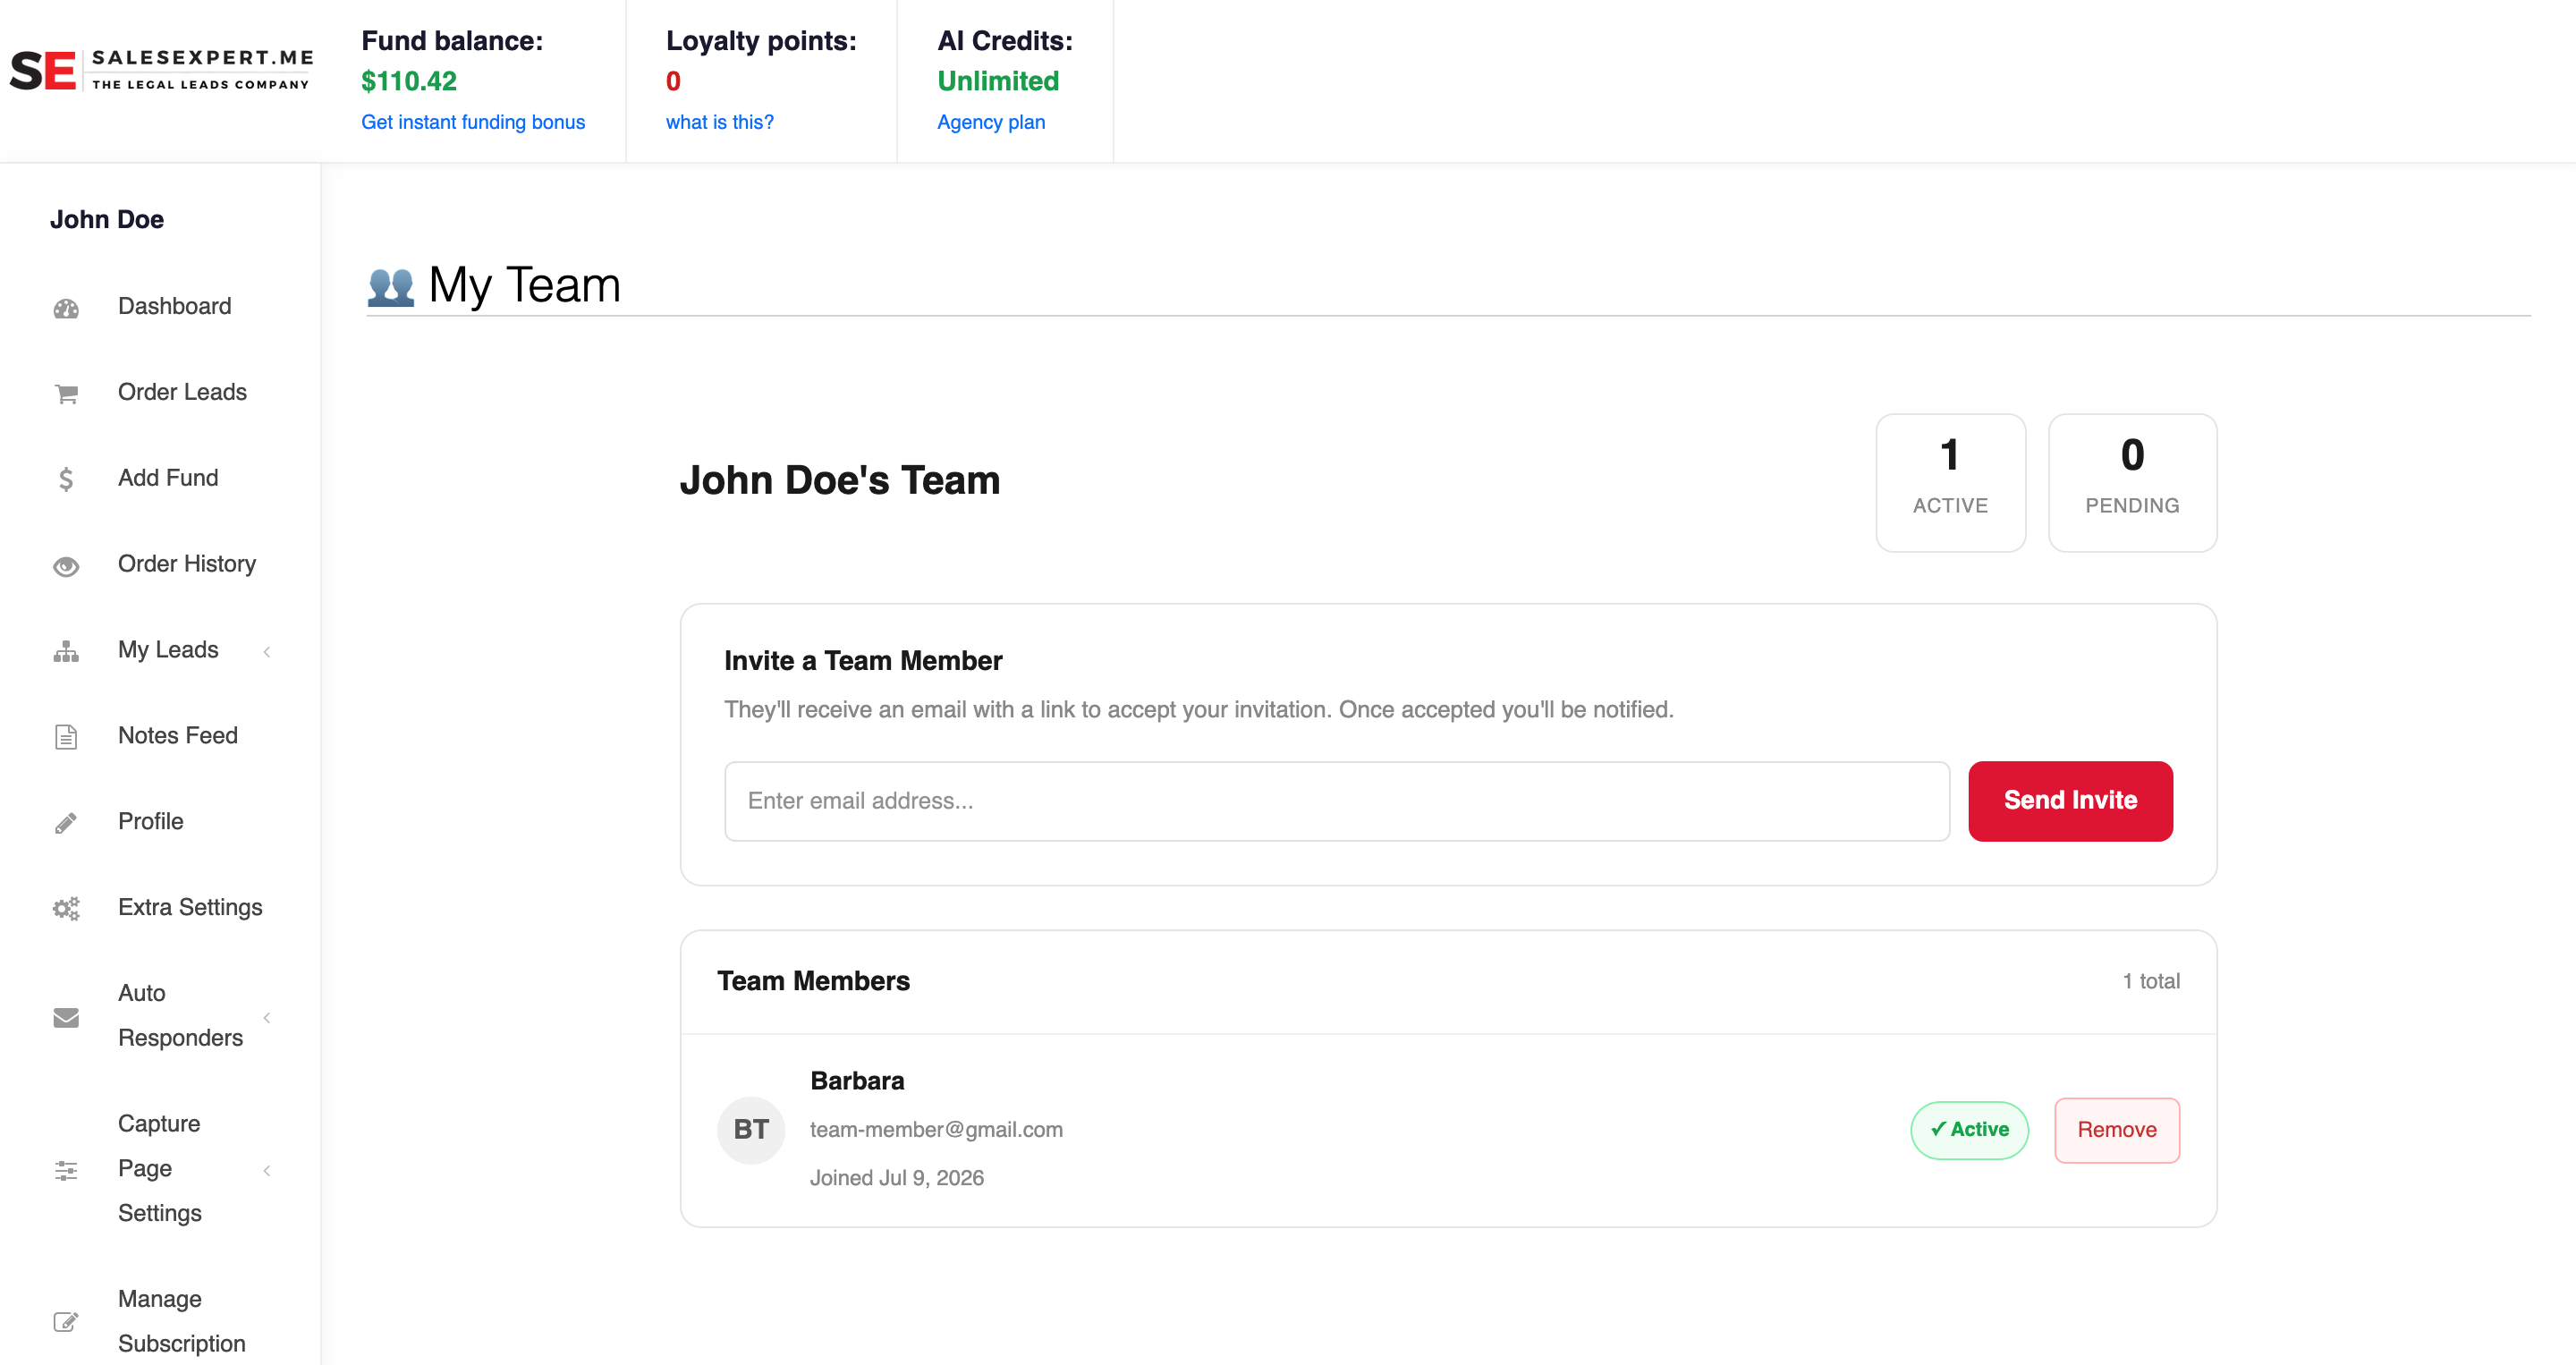This screenshot has width=2576, height=1365.
Task: Remove Barbara from the team
Action: [2117, 1130]
